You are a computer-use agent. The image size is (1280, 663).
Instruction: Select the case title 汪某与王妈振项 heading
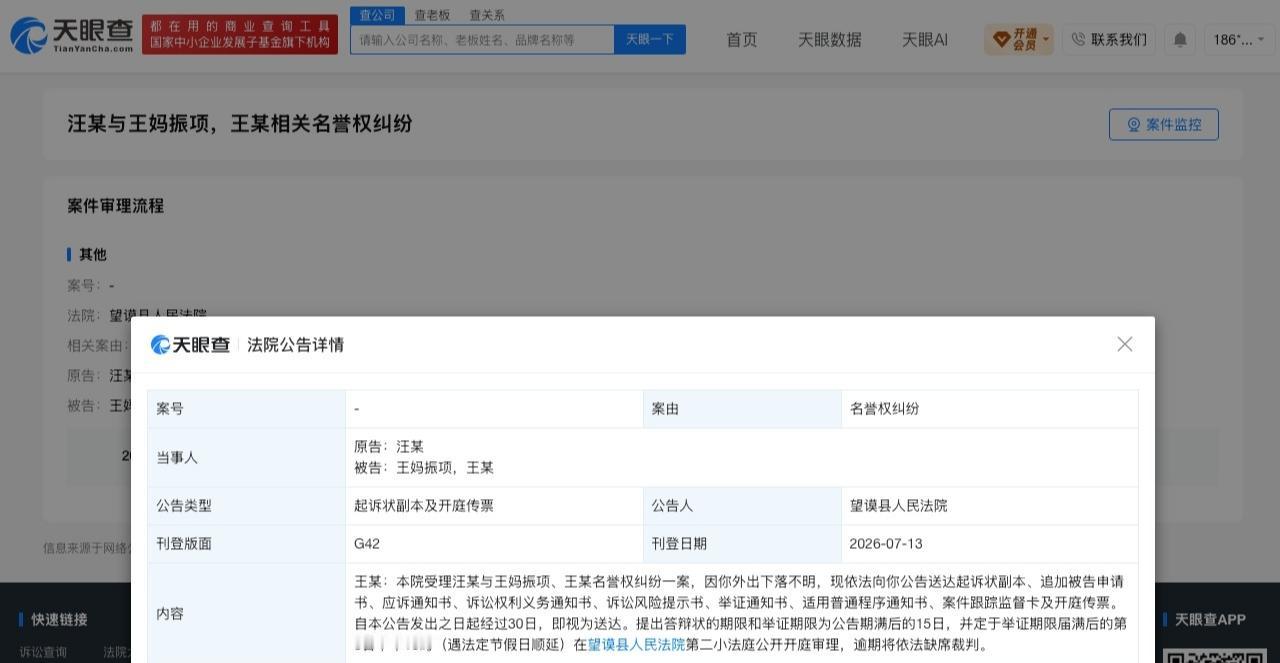pyautogui.click(x=240, y=124)
